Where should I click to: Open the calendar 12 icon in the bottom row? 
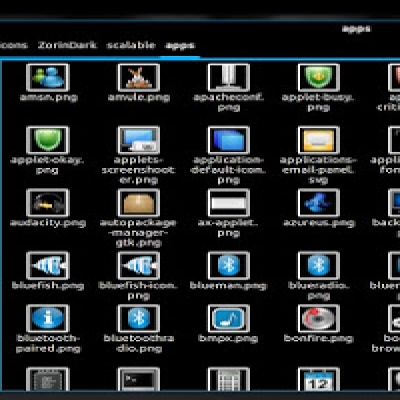319,379
